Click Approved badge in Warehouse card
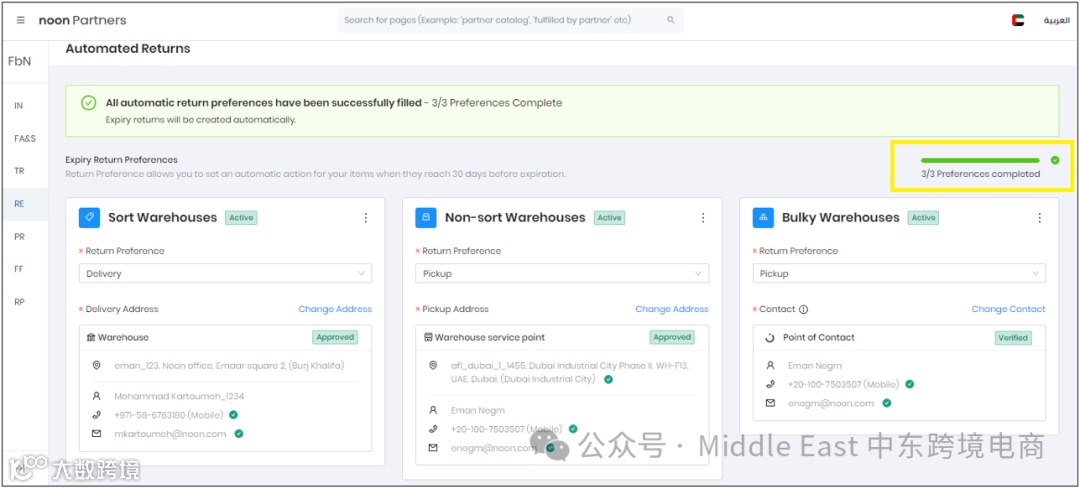 [x=335, y=337]
